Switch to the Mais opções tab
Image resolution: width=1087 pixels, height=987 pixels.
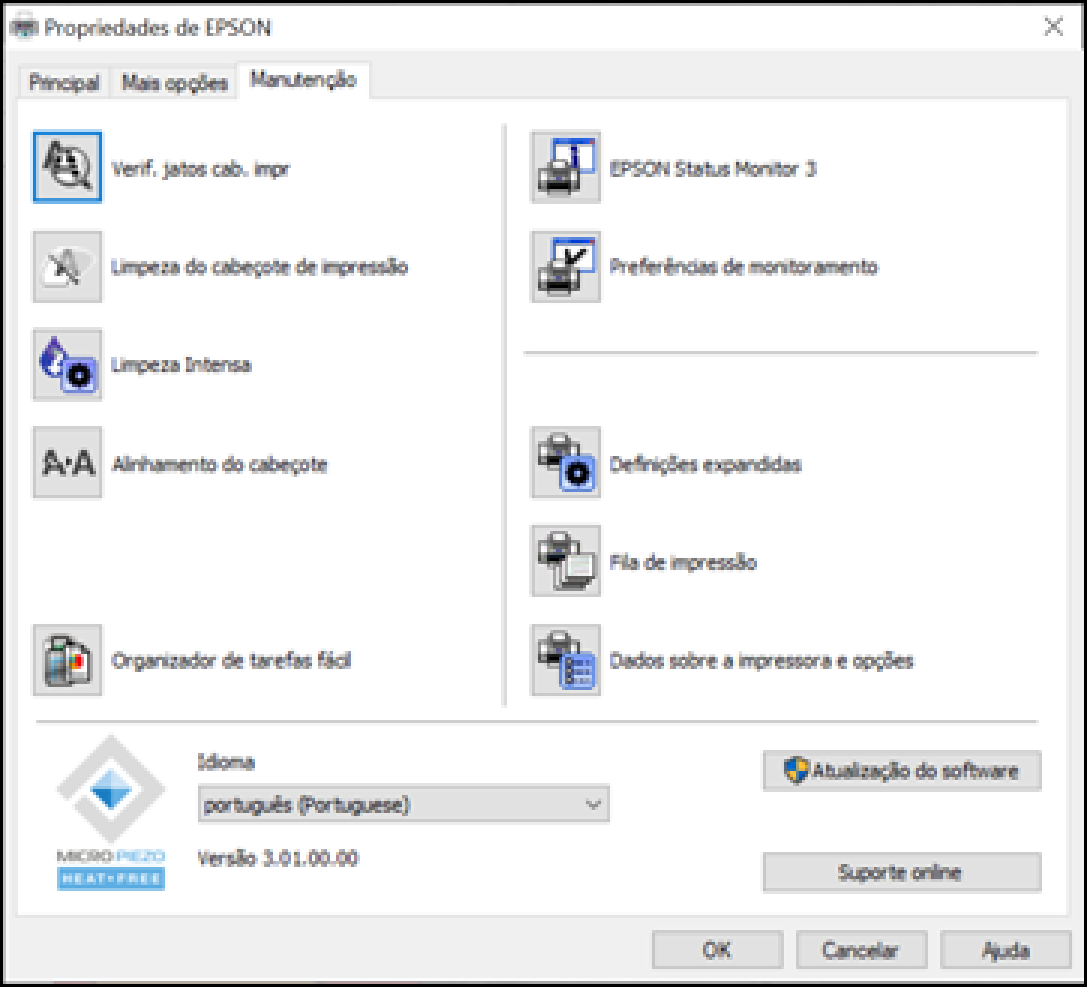coord(174,83)
